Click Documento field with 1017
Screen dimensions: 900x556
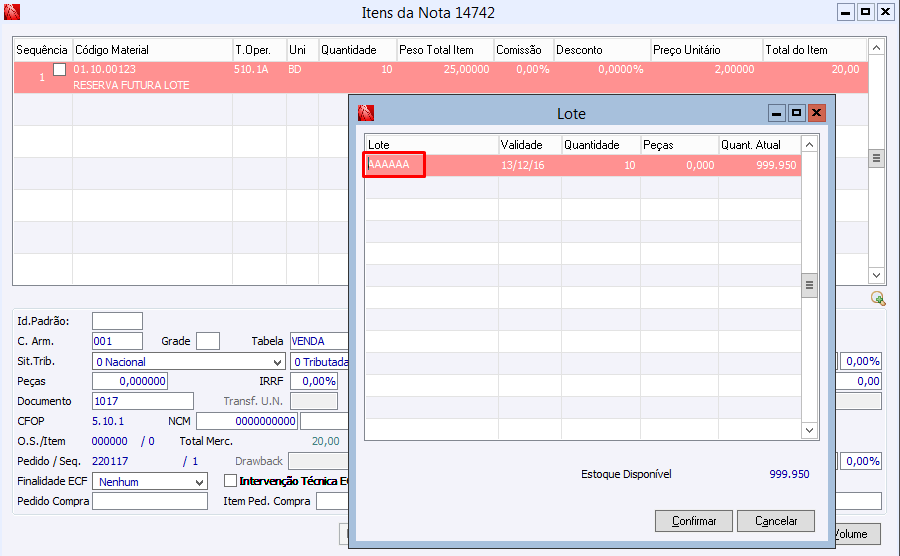(x=143, y=401)
